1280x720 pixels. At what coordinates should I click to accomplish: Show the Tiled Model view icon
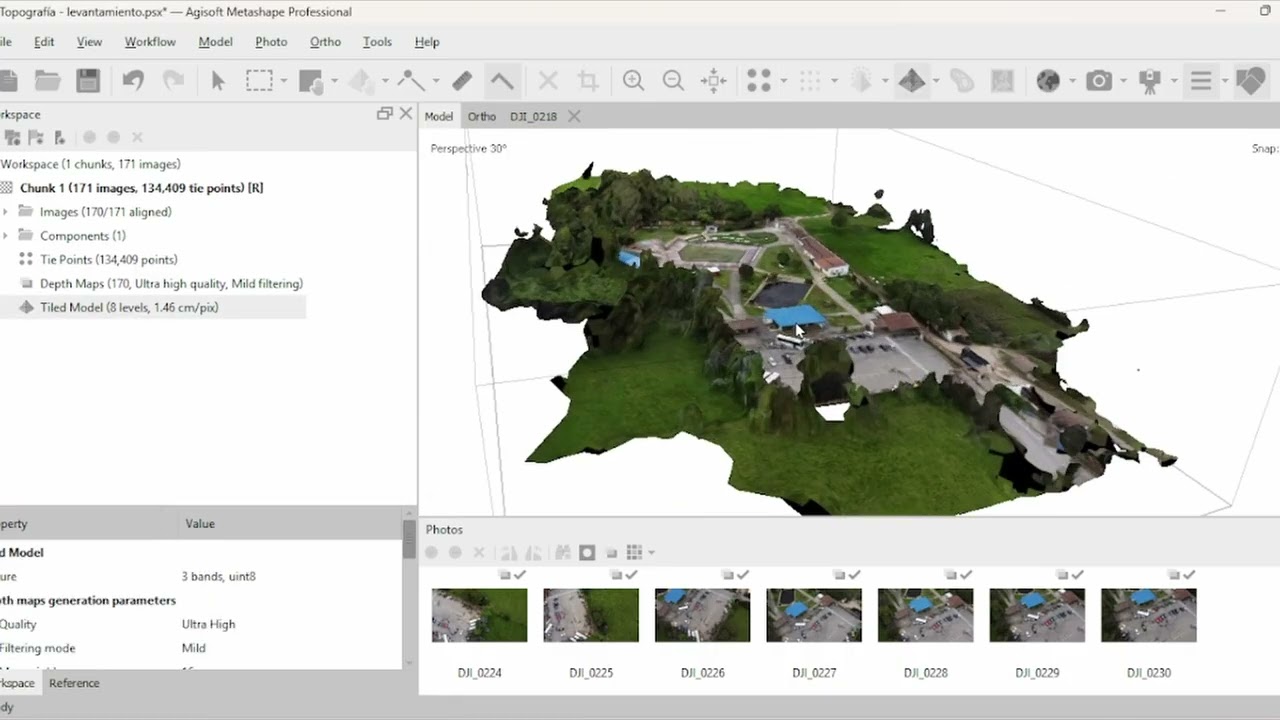coord(911,81)
